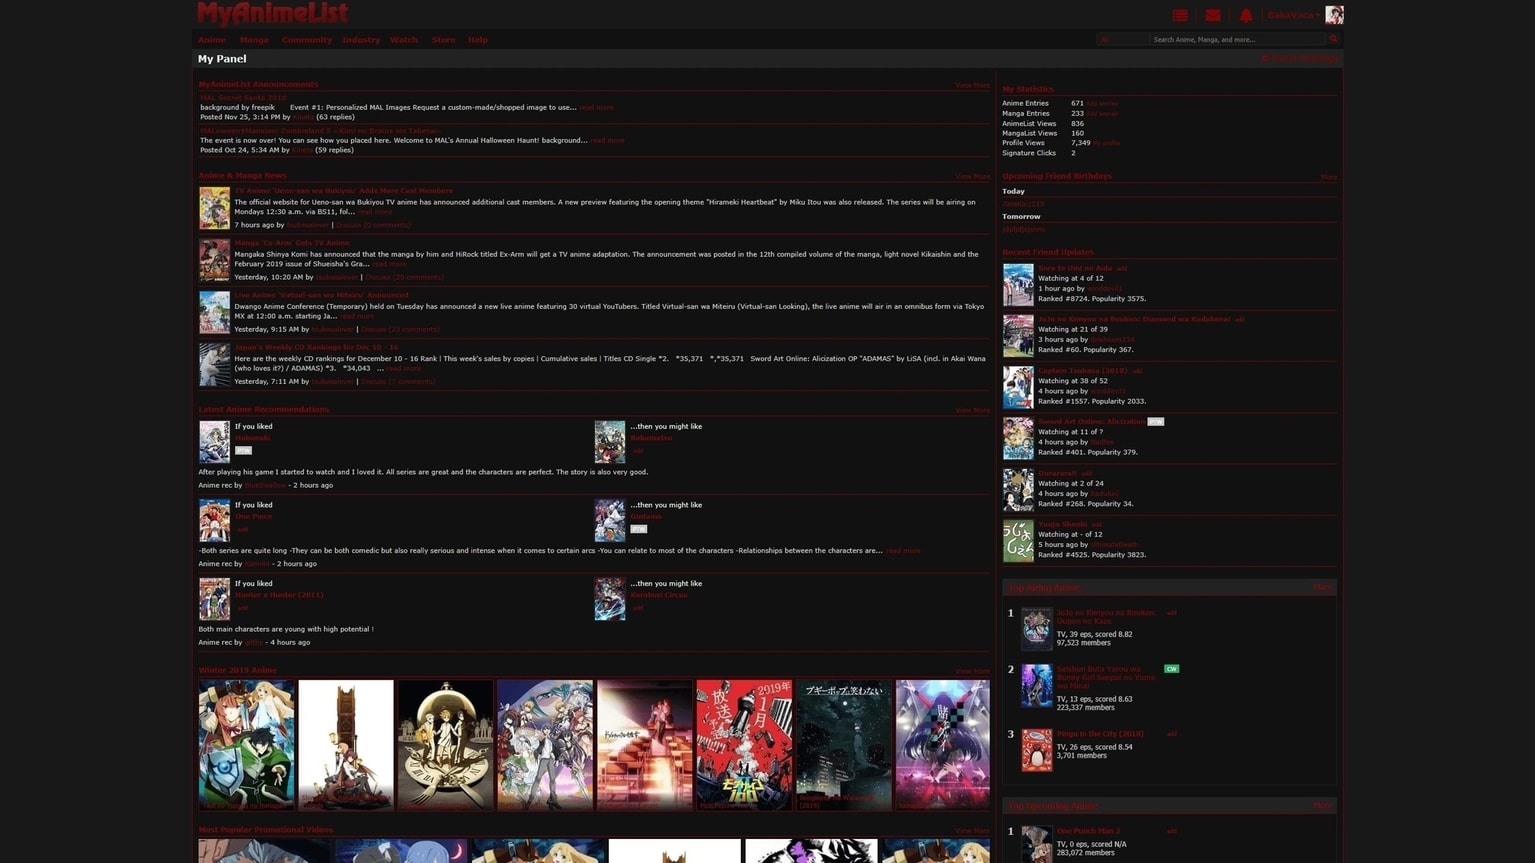
Task: Click the Hunter x Hunter (2011) title
Action: pos(279,595)
